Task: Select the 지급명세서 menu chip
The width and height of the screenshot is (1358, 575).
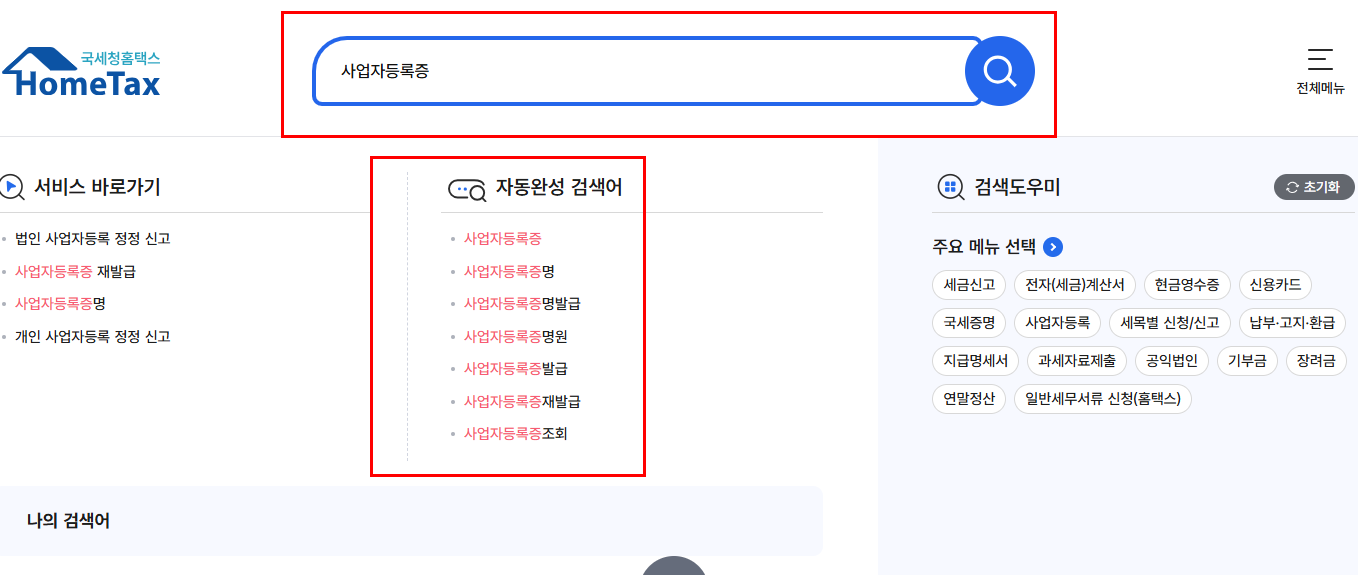Action: (x=975, y=361)
